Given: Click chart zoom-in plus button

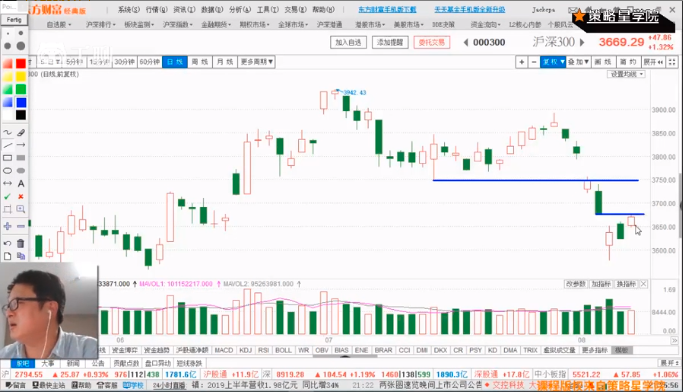Looking at the screenshot, I should (521, 62).
